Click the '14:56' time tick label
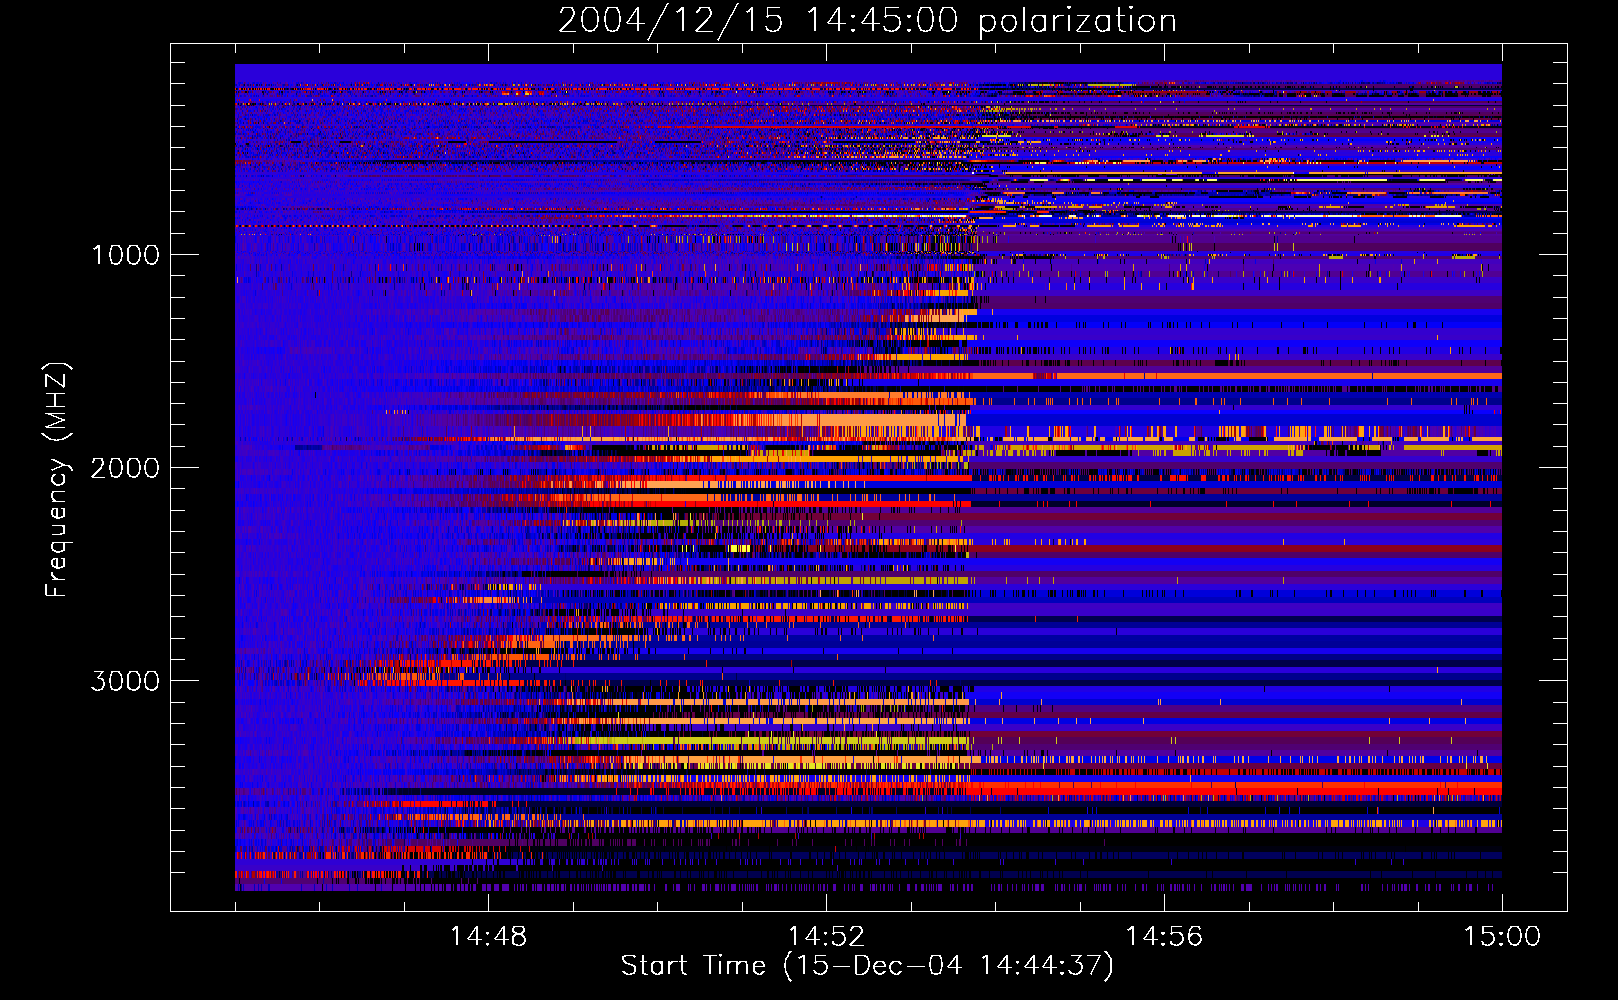The image size is (1618, 1000). [1164, 936]
